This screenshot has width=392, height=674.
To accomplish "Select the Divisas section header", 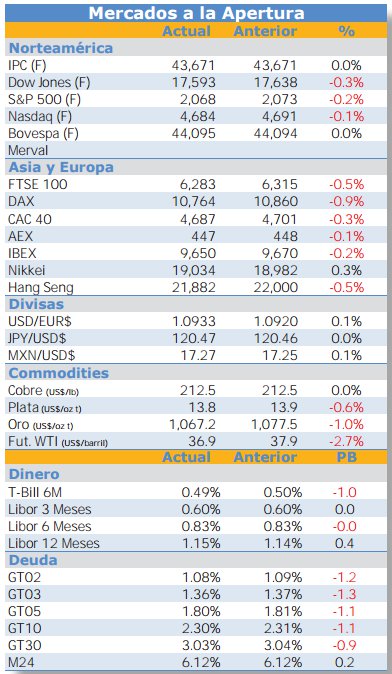I will 37,304.
